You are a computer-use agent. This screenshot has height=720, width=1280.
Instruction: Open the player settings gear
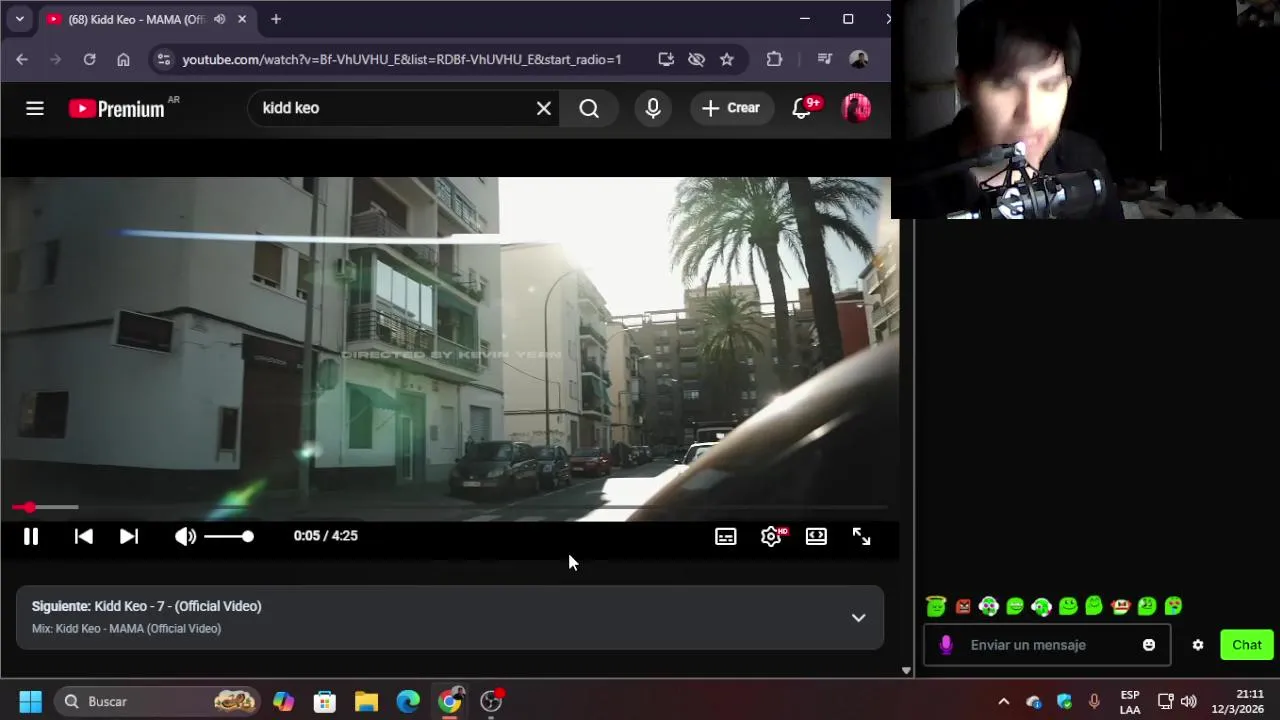click(x=771, y=537)
